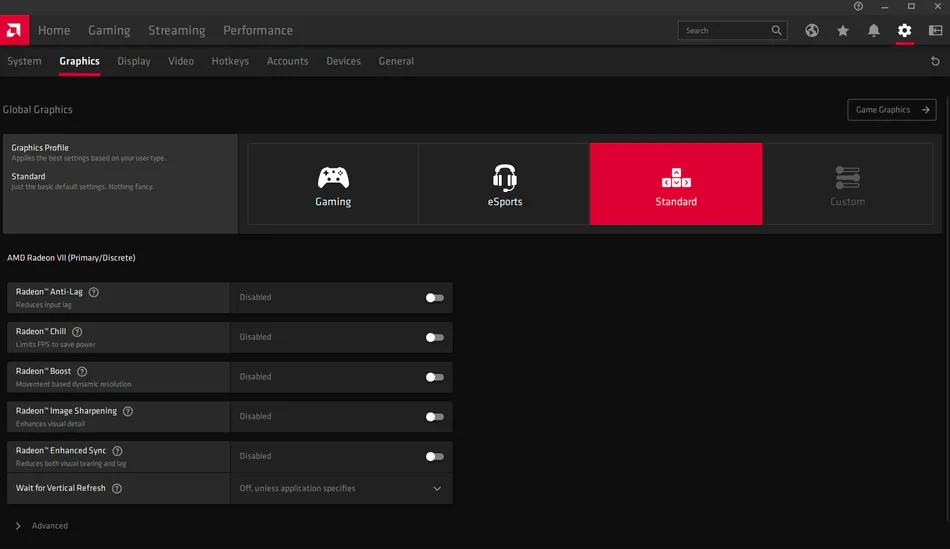Click the Radeon Anti-Lag Disabled status text
The height and width of the screenshot is (549, 950).
[x=255, y=297]
